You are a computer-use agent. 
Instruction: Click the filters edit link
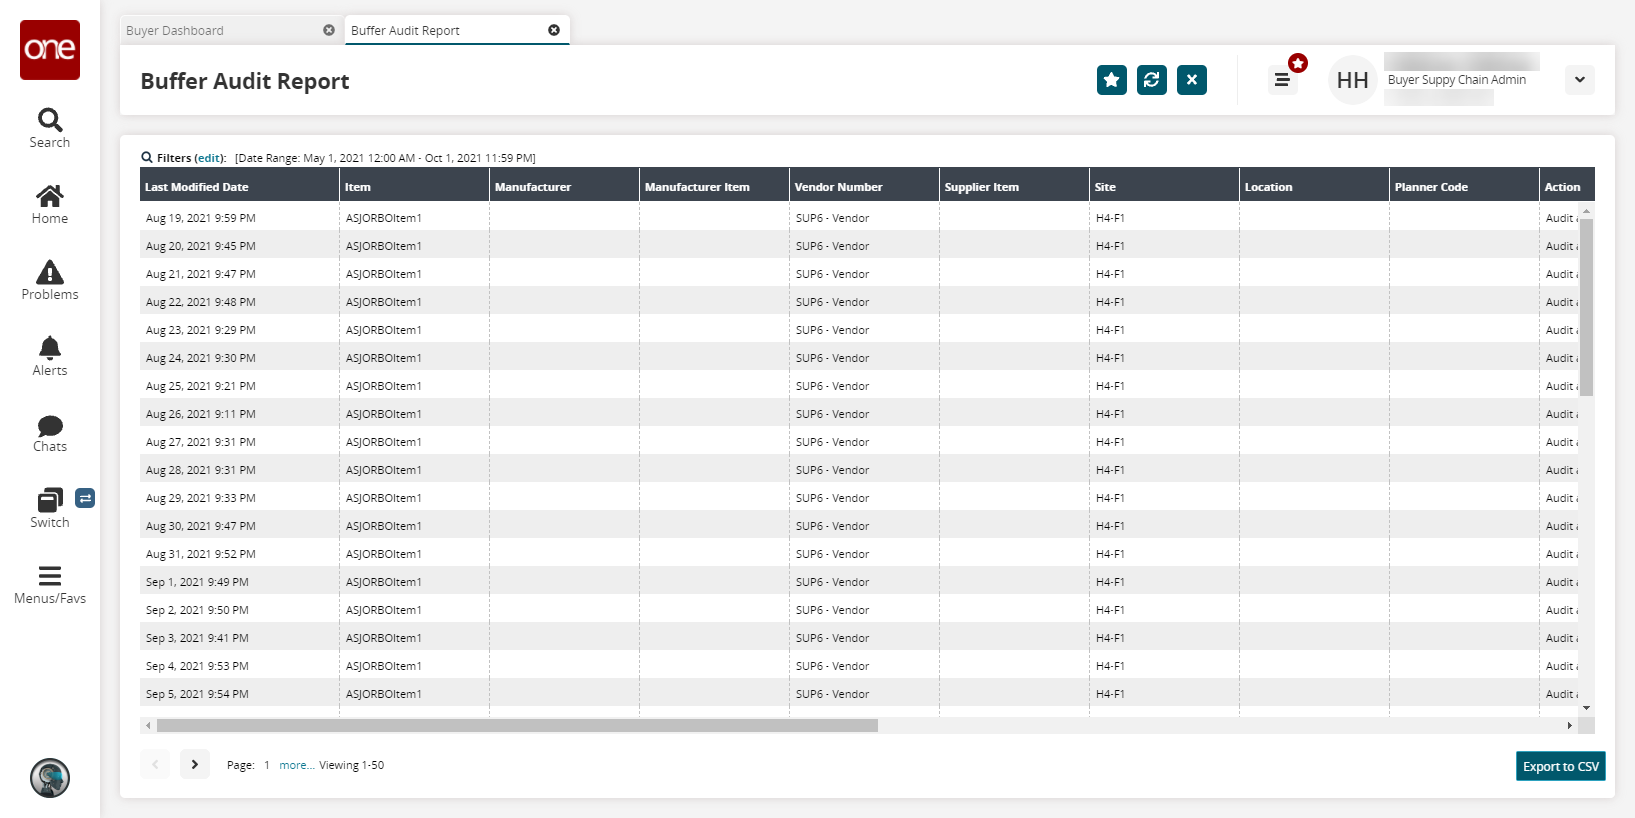tap(209, 158)
